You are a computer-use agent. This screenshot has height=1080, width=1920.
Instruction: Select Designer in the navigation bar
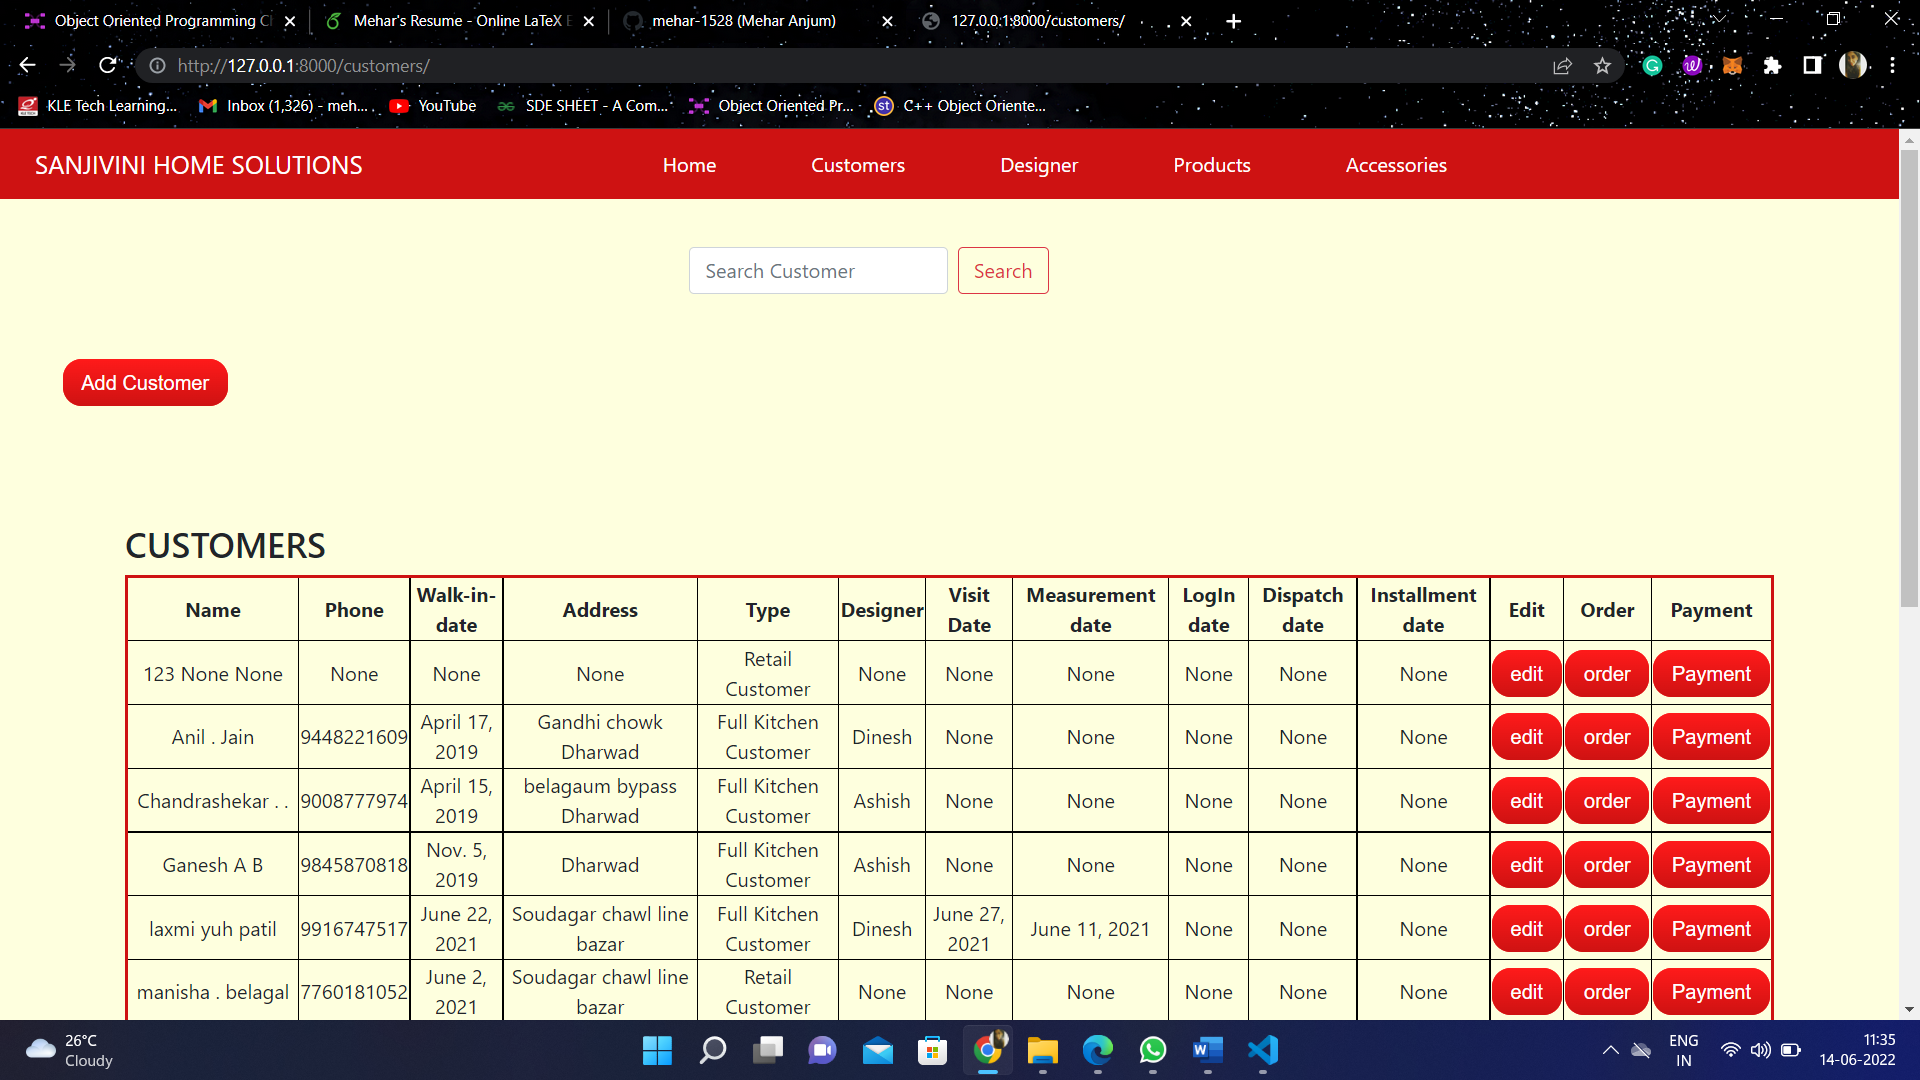1039,165
